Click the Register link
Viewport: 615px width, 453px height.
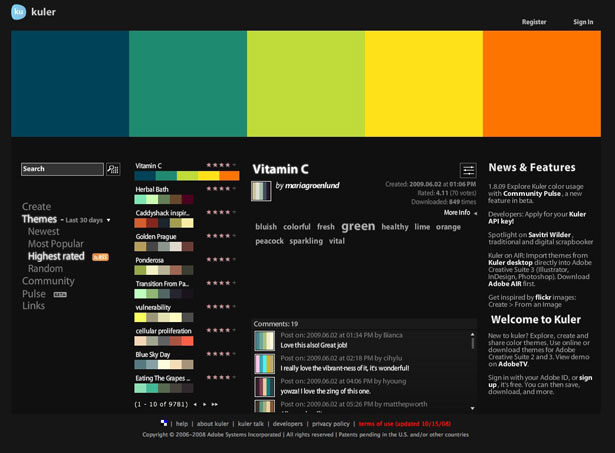[534, 22]
